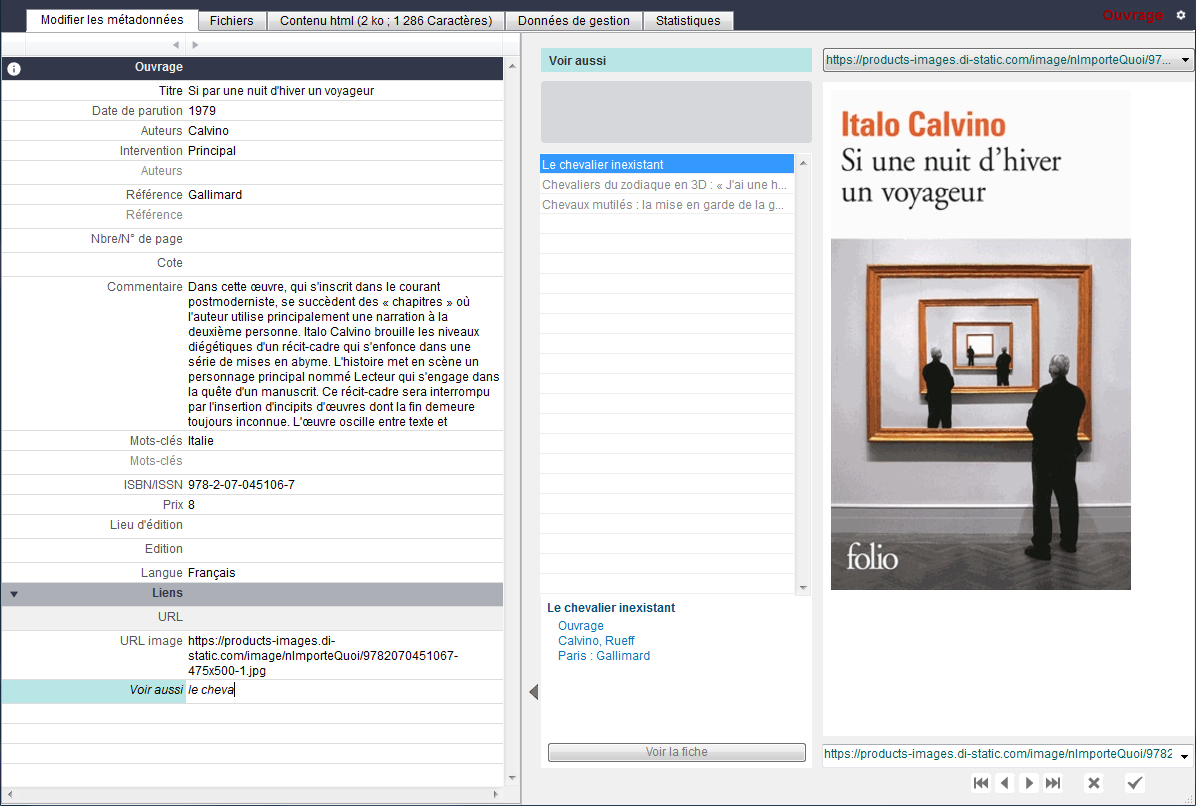Edit the Référence Gallimard field

coord(345,194)
